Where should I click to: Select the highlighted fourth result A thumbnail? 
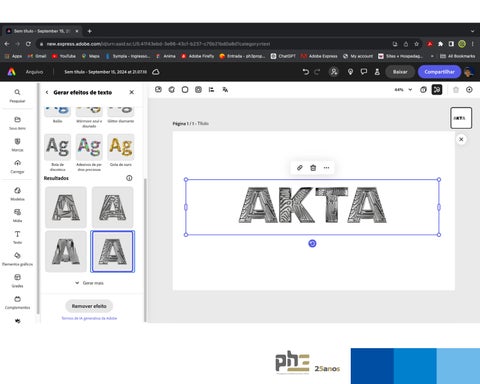click(x=113, y=251)
